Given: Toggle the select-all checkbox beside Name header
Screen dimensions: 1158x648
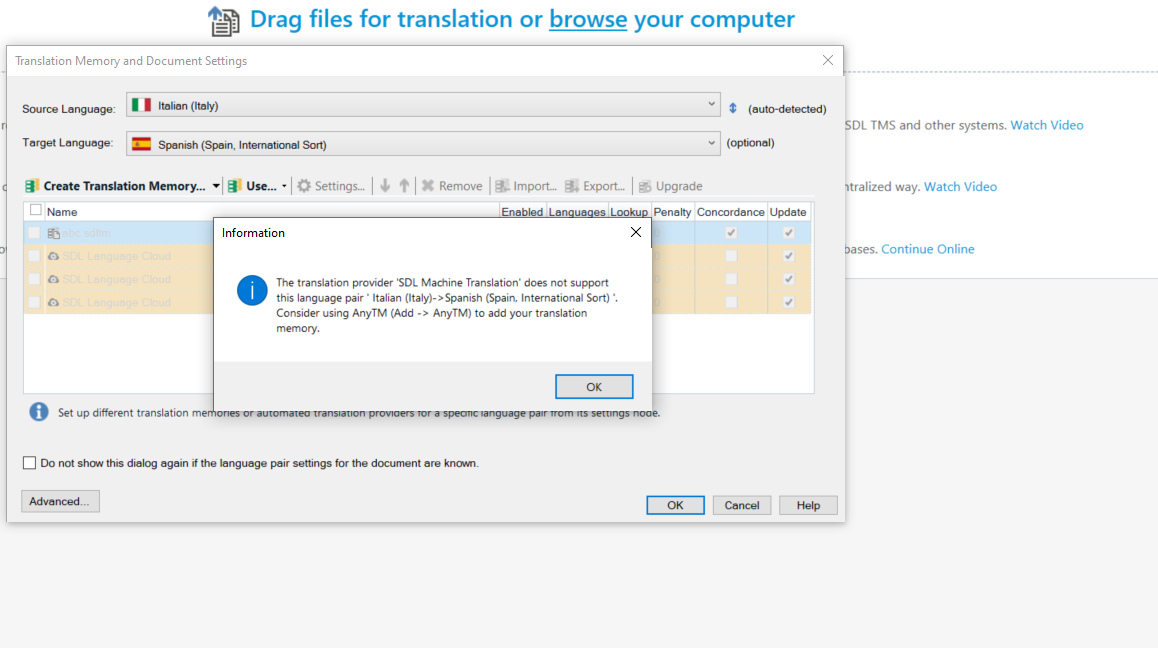Looking at the screenshot, I should click(x=35, y=211).
